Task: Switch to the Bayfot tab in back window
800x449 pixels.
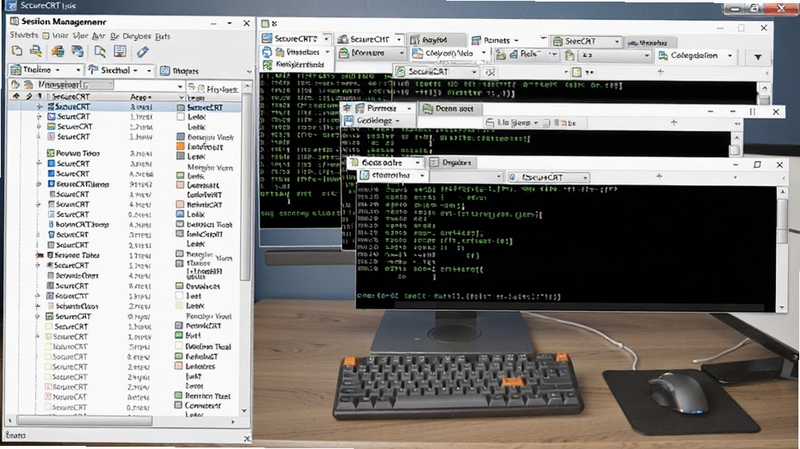Action: (436, 39)
